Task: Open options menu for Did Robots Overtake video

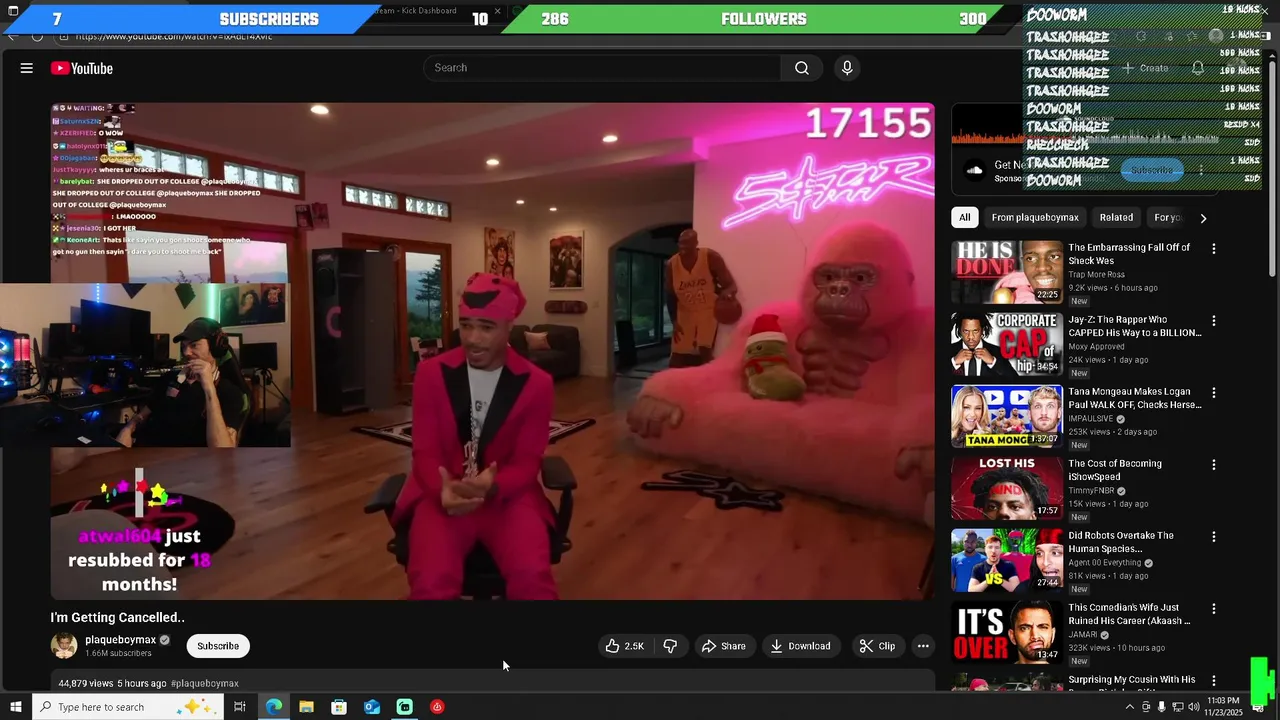Action: click(x=1214, y=537)
